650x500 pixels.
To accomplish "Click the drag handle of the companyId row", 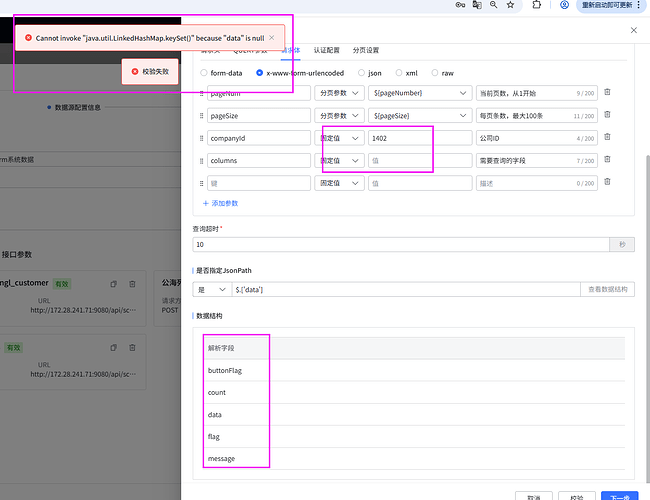I will 201,138.
